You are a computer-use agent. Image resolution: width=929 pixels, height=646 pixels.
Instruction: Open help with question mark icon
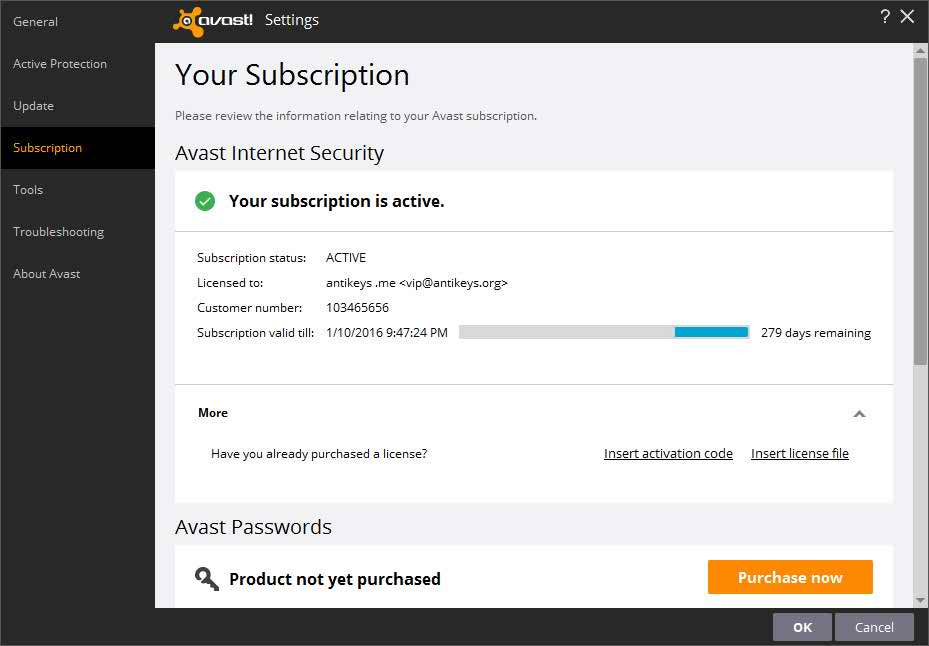tap(885, 17)
